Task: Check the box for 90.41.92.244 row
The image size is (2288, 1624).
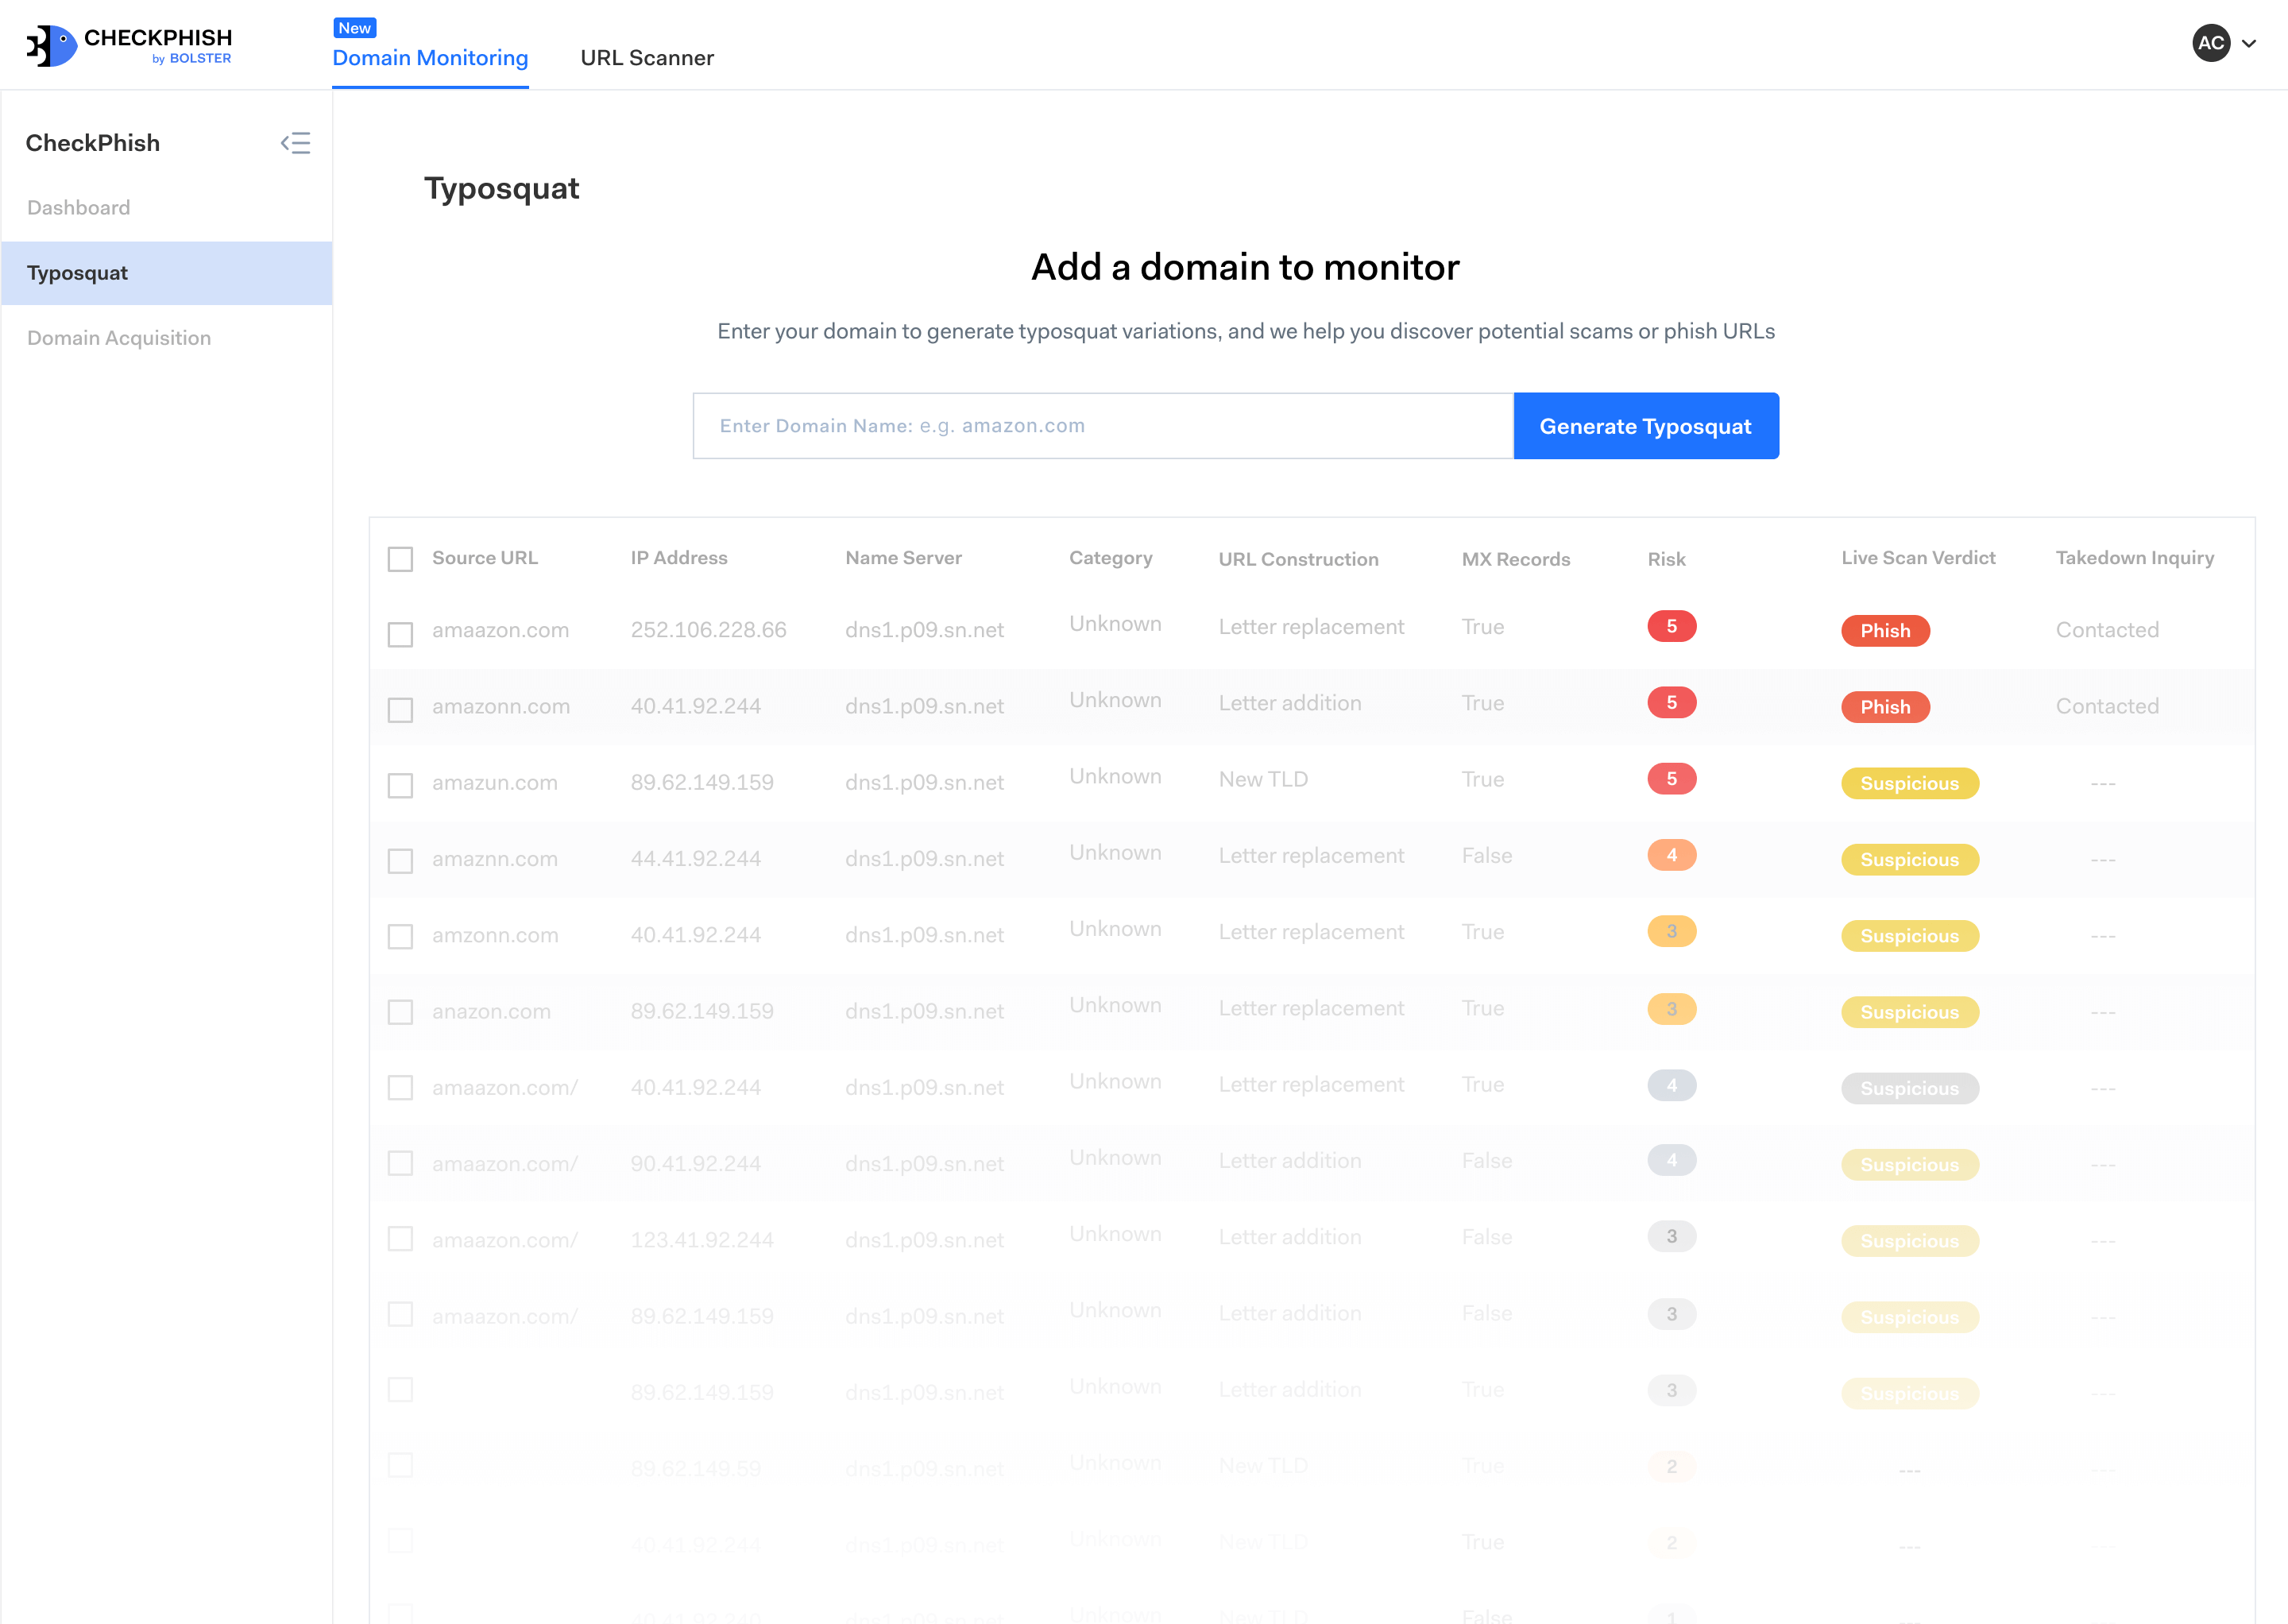Action: pos(400,1163)
